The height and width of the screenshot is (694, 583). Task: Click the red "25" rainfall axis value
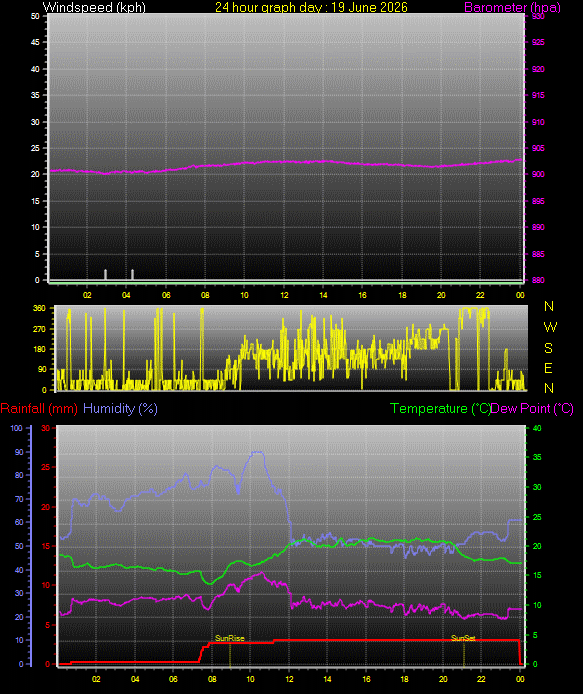(46, 467)
